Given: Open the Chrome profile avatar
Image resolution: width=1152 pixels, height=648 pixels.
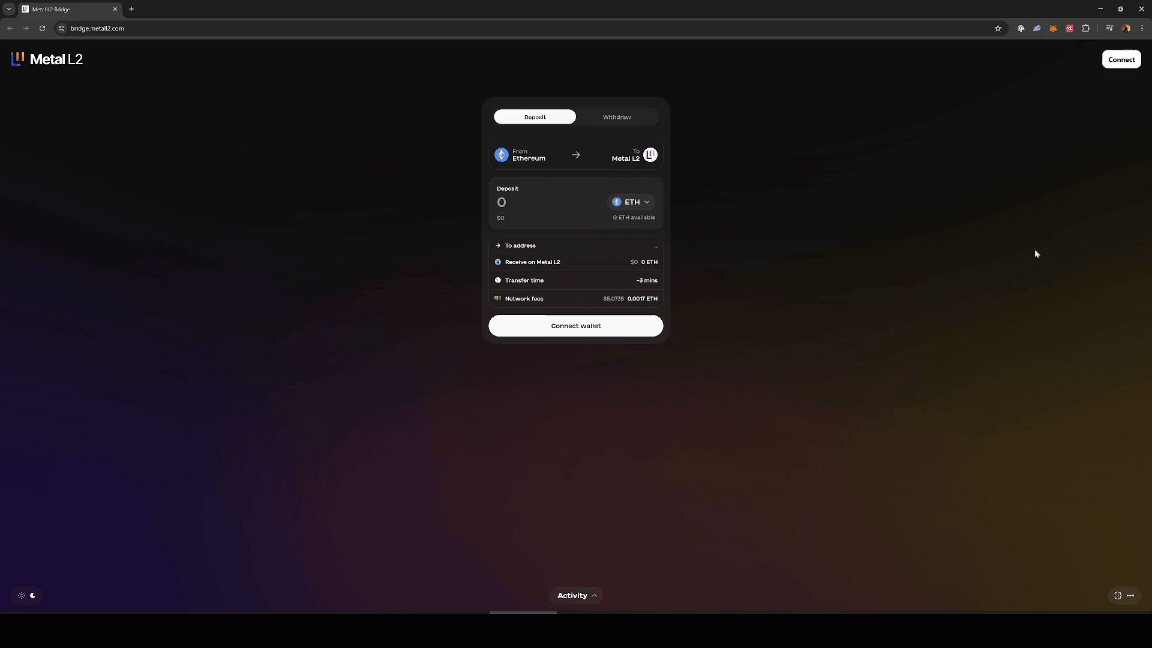Looking at the screenshot, I should point(1126,29).
